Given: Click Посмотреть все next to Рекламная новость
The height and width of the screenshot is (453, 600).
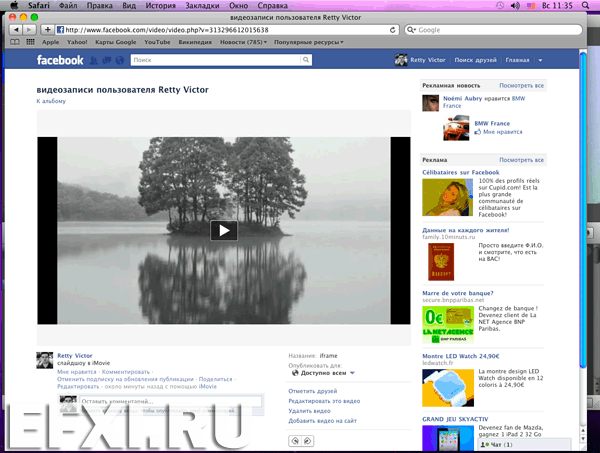Looking at the screenshot, I should (x=521, y=86).
